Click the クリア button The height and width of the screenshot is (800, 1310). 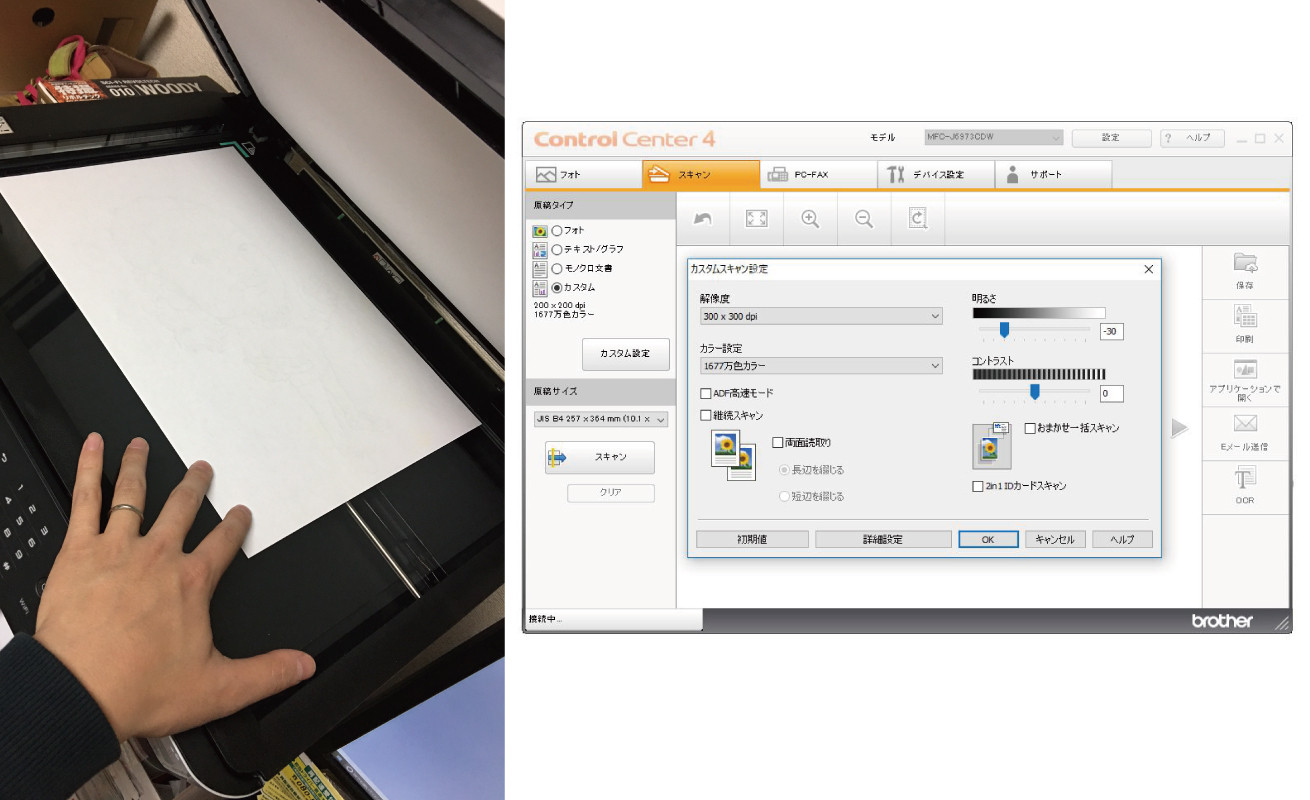[x=610, y=493]
